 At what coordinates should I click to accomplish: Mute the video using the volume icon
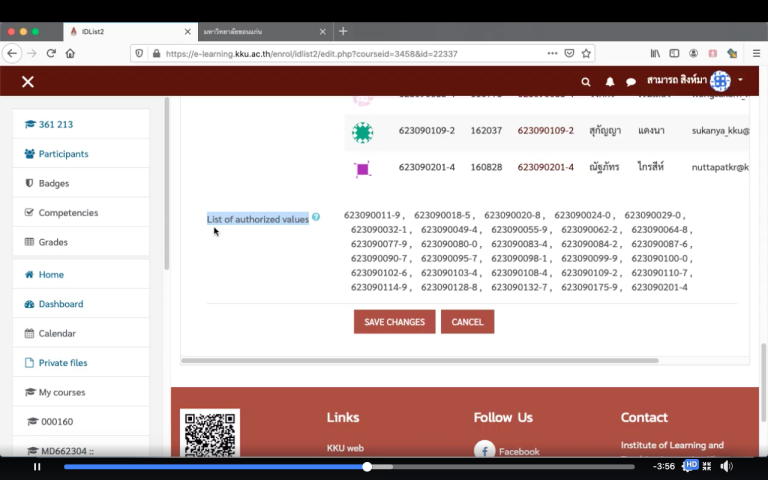coord(726,466)
